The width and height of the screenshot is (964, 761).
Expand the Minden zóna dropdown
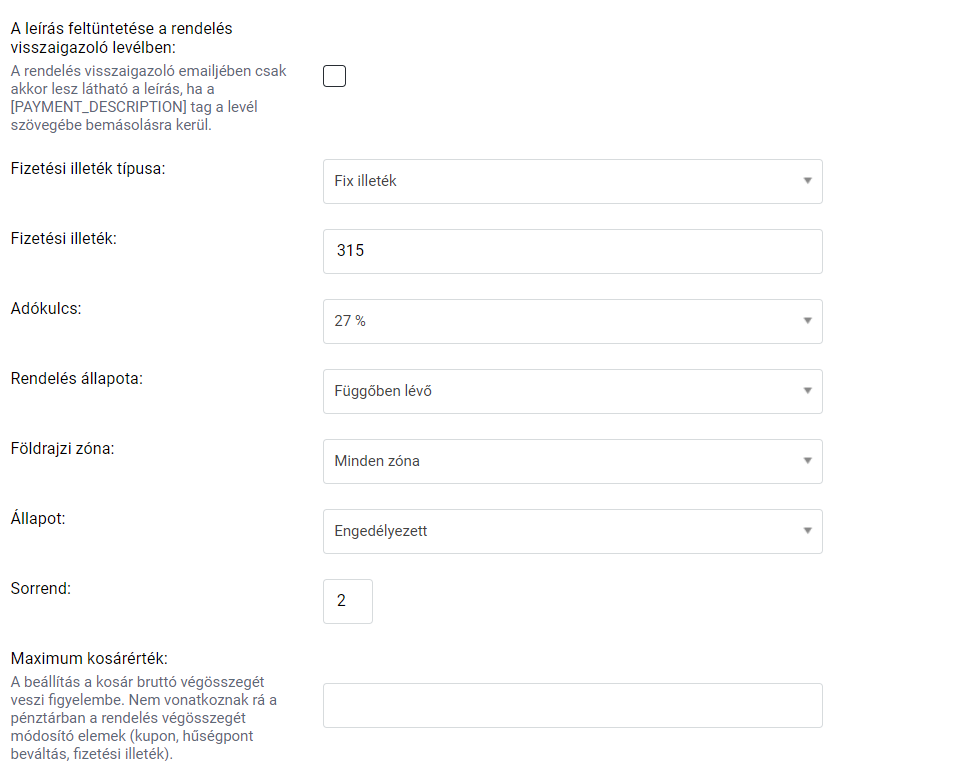click(572, 461)
